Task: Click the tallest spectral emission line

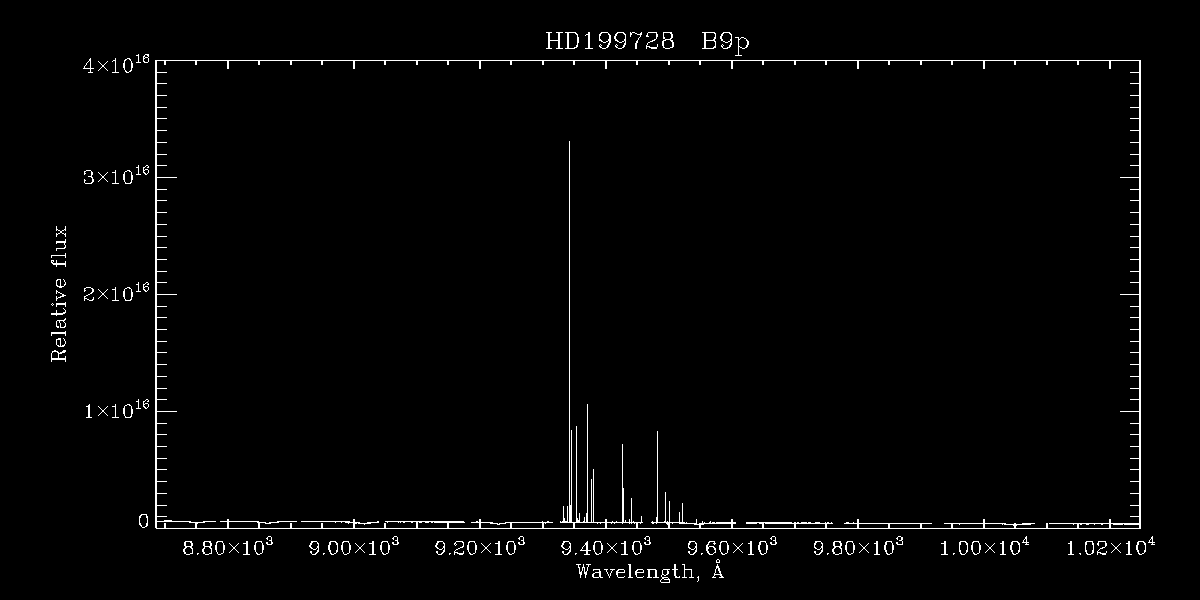Action: [569, 331]
